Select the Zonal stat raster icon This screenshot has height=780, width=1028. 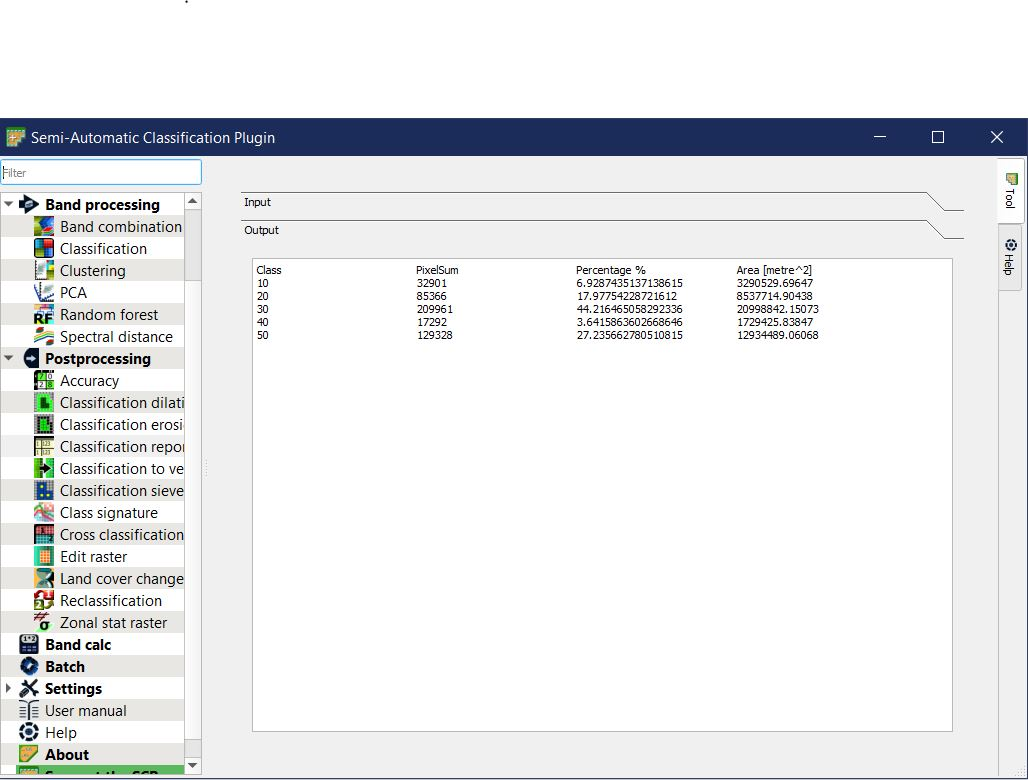(x=44, y=623)
